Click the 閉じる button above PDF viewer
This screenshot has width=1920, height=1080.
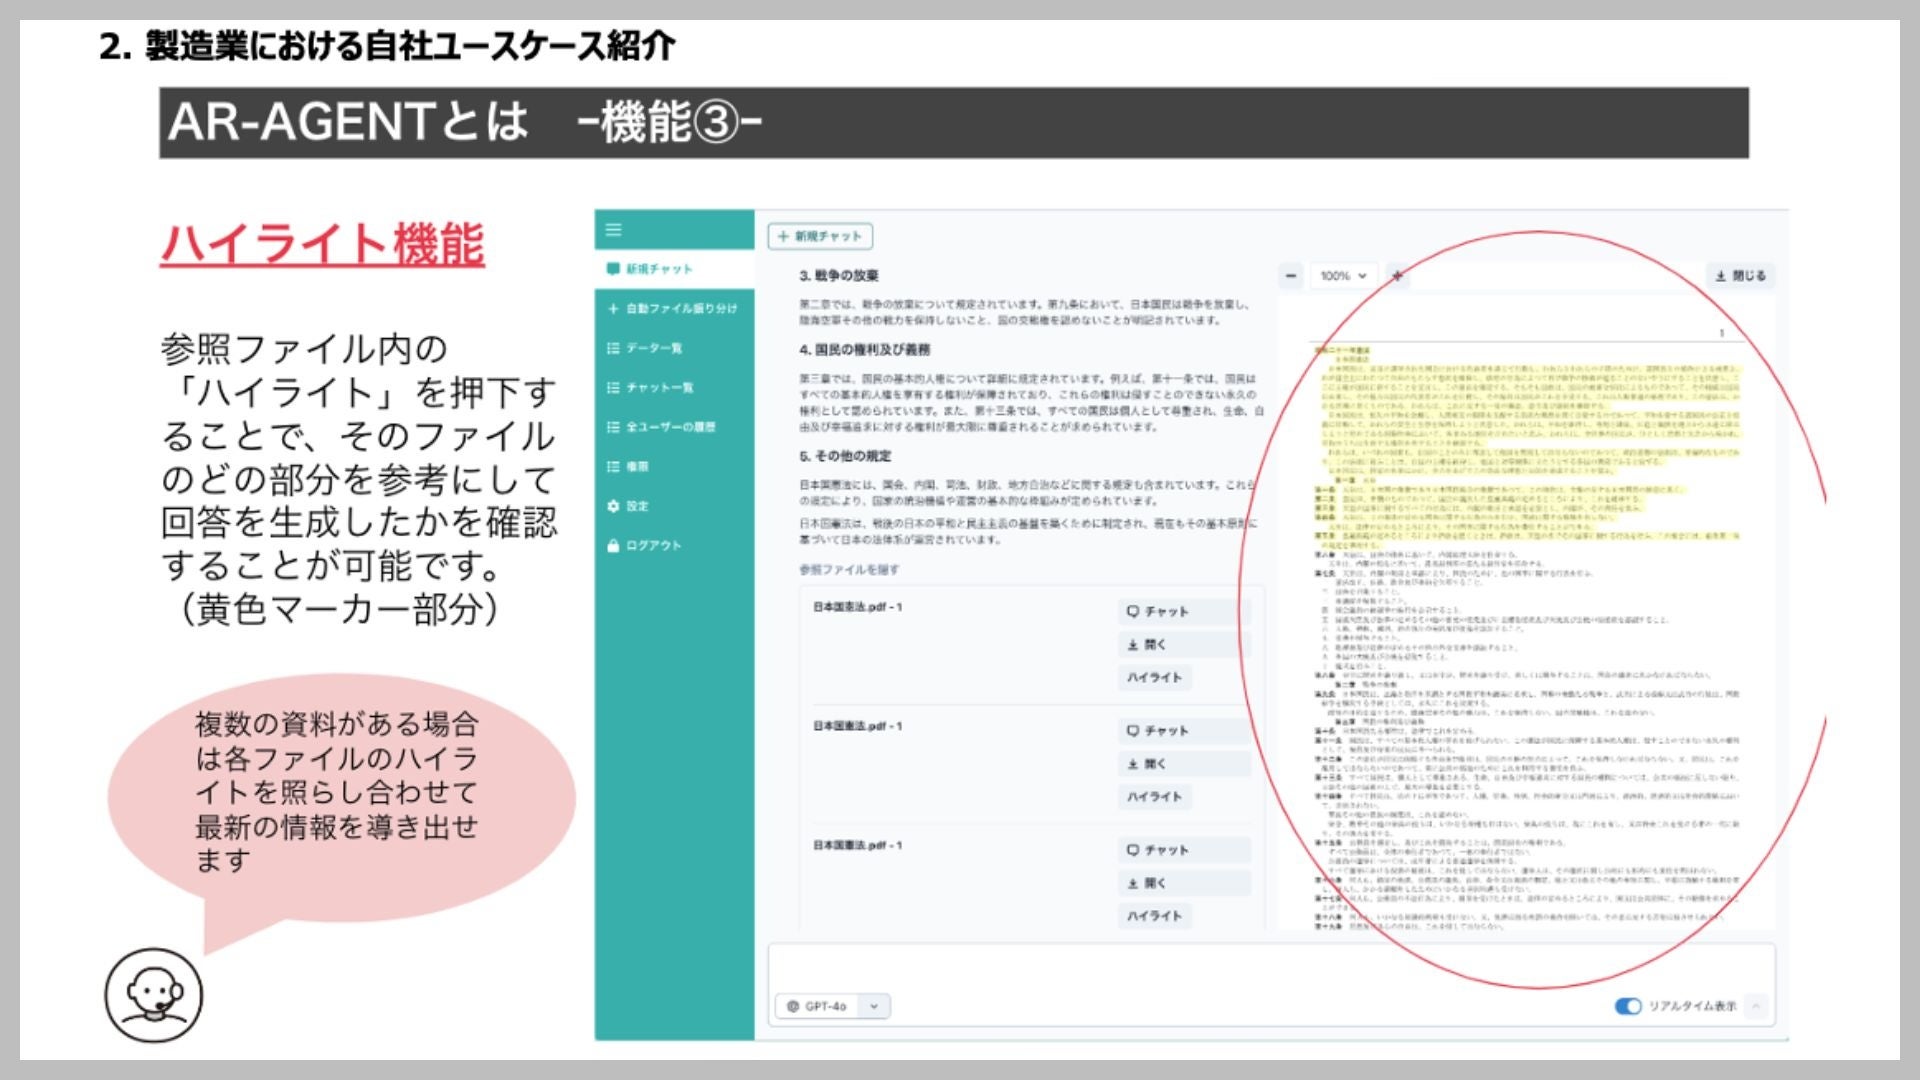point(1740,275)
